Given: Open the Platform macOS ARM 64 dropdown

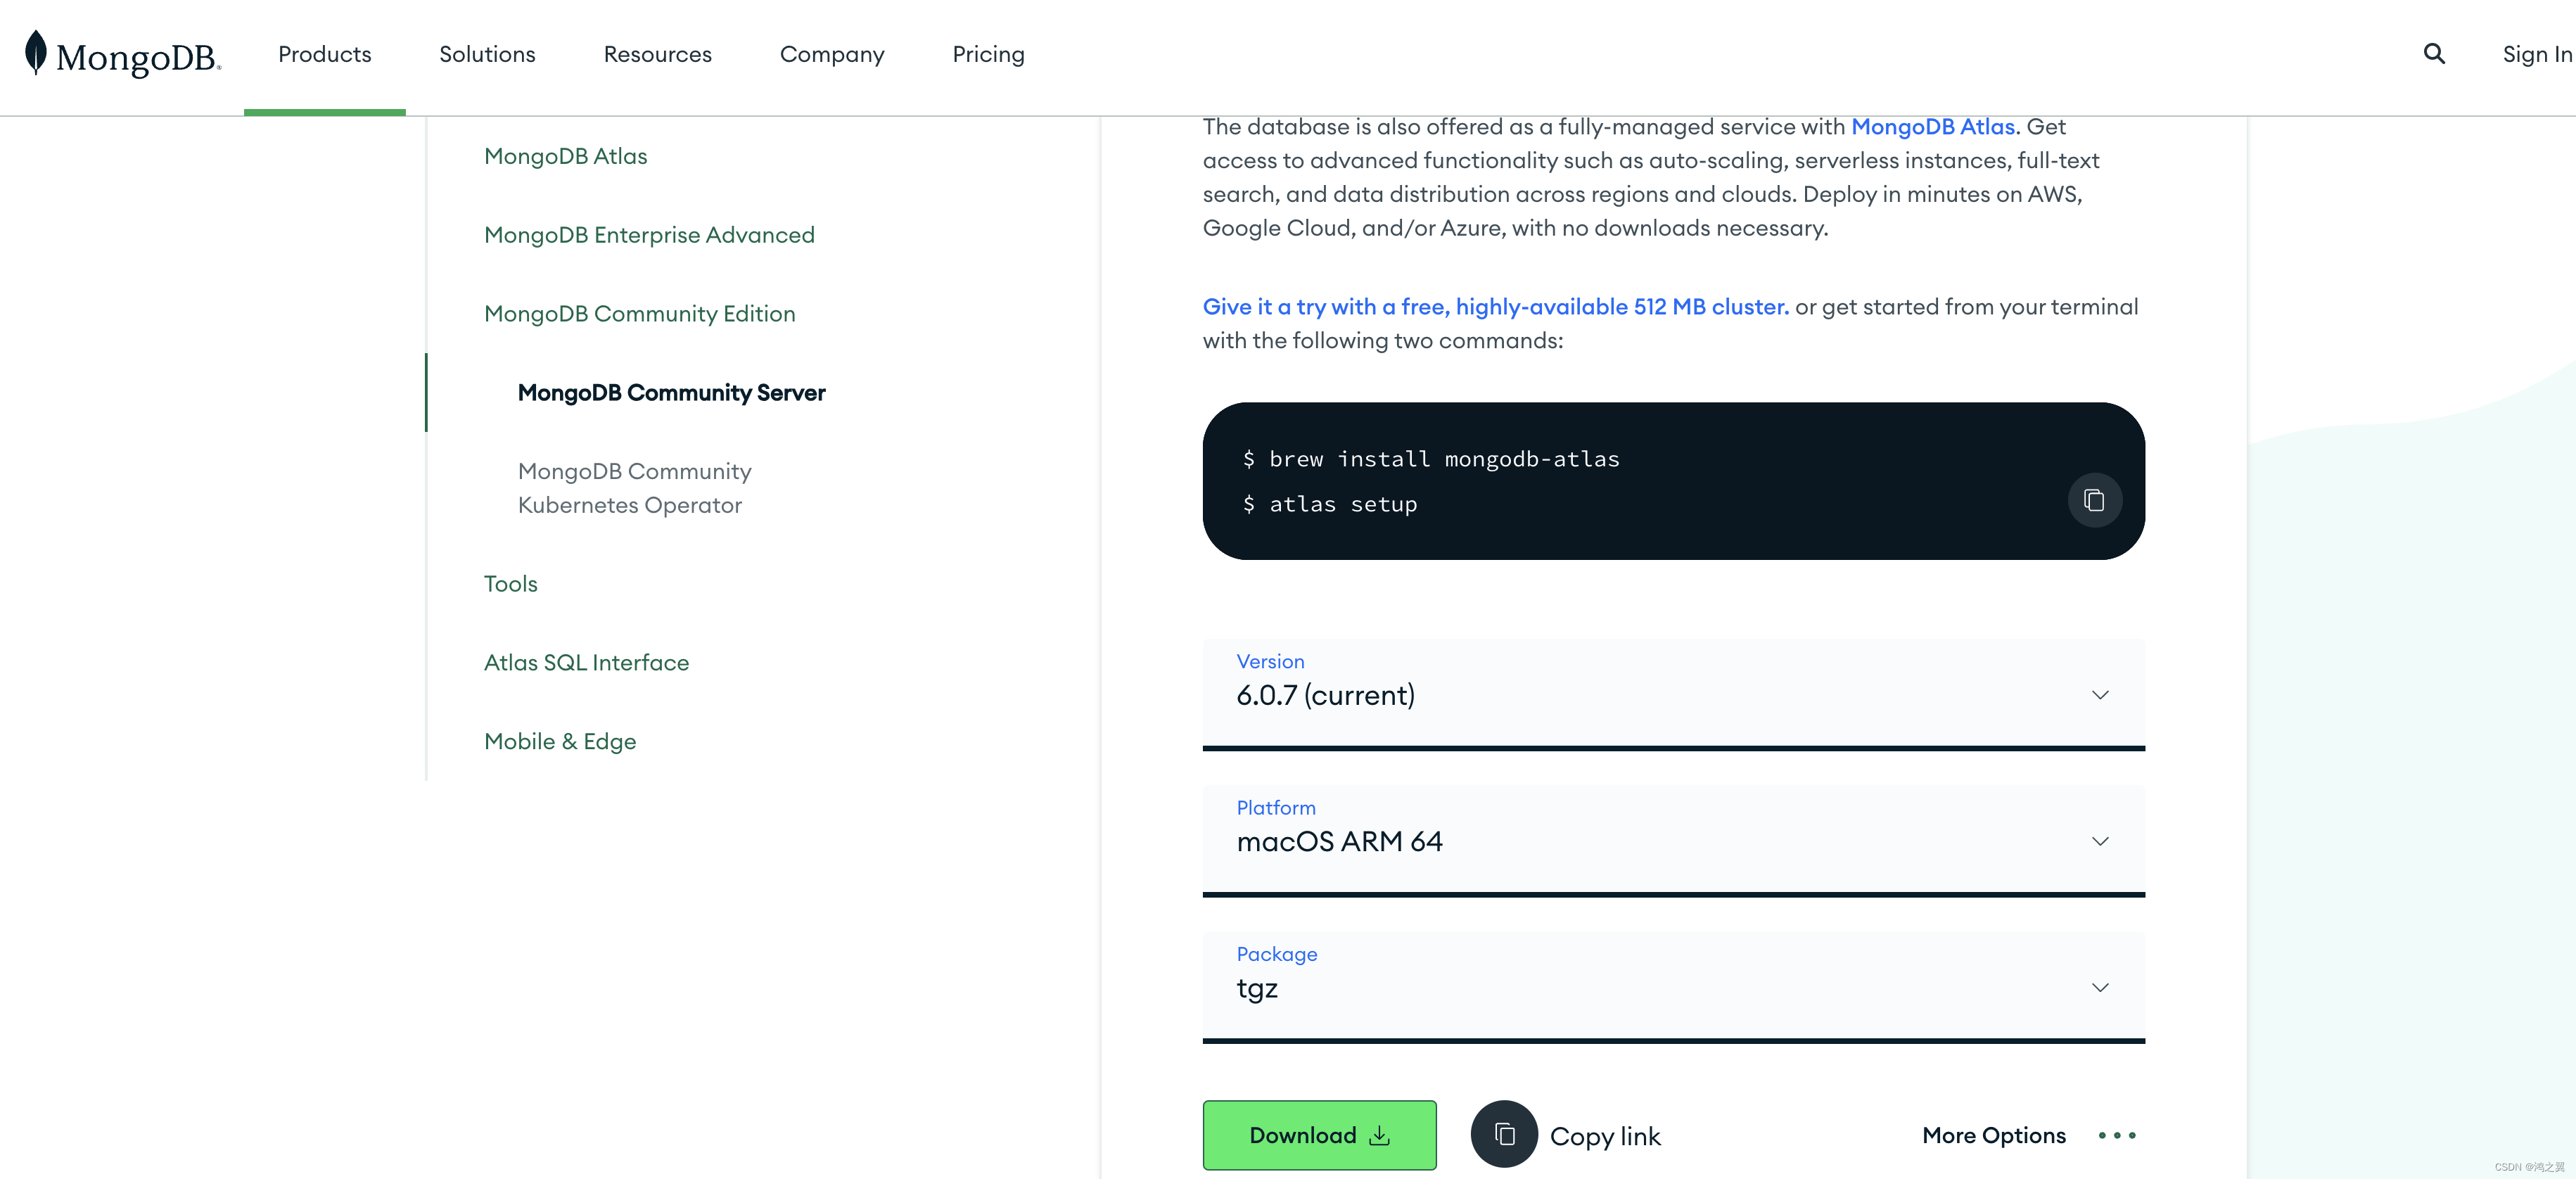Looking at the screenshot, I should [1673, 839].
